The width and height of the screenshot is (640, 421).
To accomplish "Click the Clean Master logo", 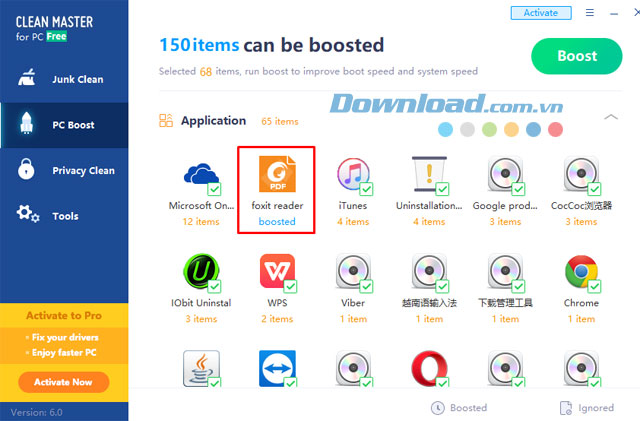I will coord(54,29).
